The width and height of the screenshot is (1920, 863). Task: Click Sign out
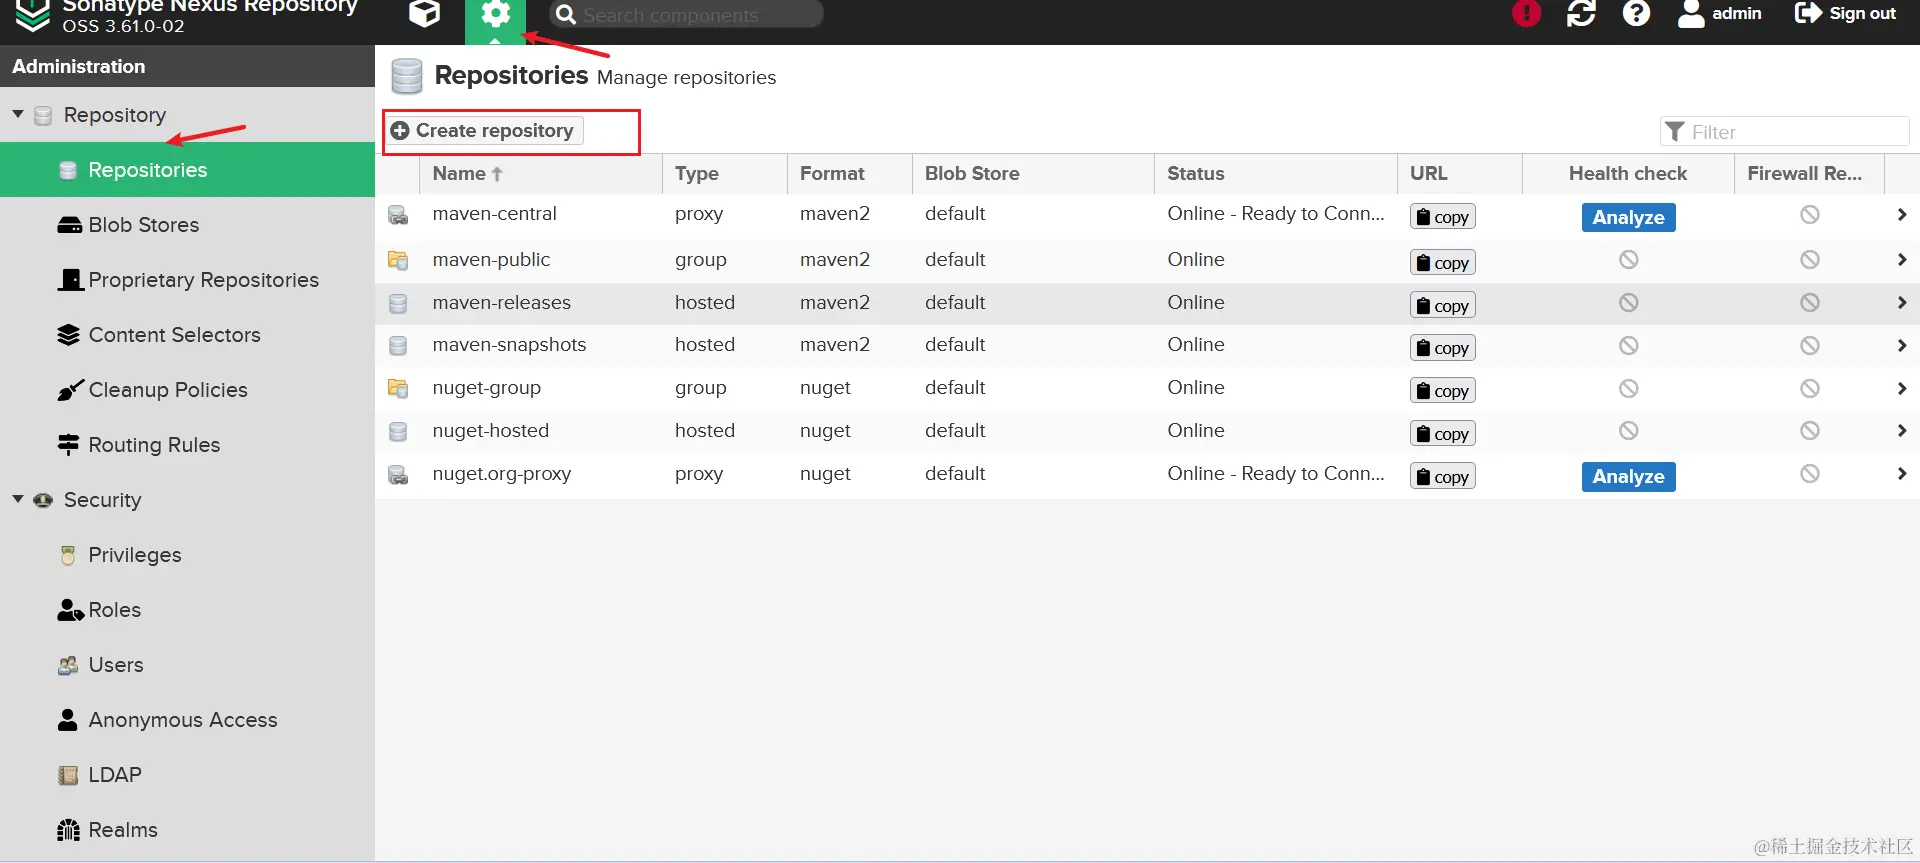coord(1845,14)
